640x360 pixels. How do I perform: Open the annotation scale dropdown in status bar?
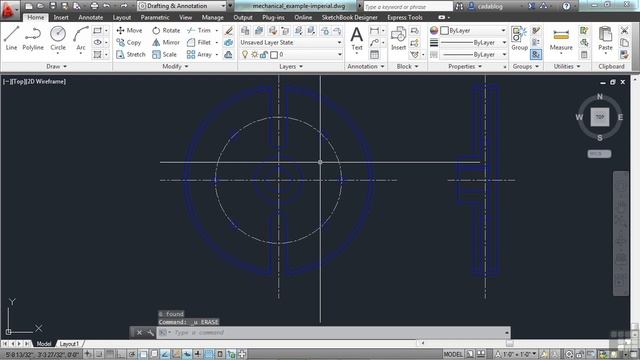pos(516,354)
